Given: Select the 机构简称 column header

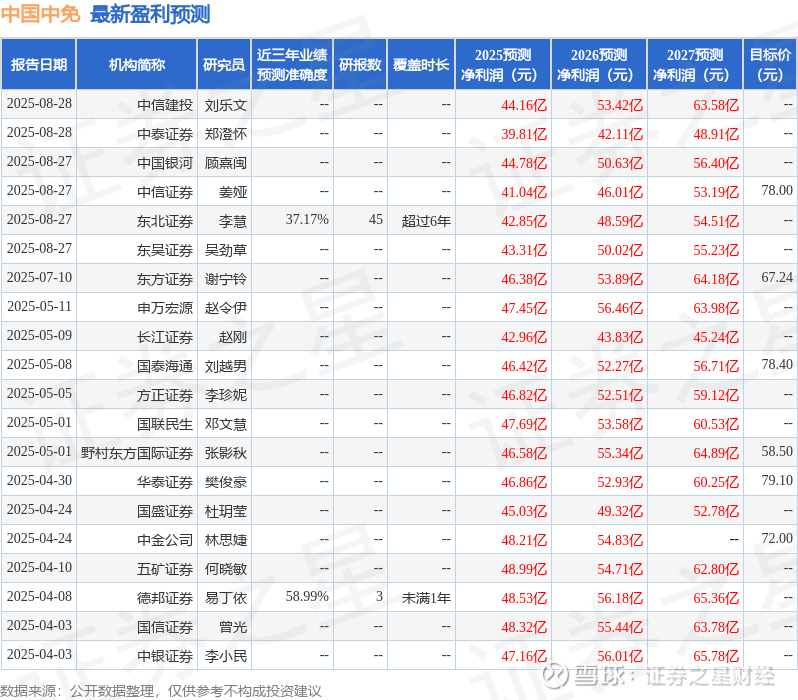Looking at the screenshot, I should [x=137, y=65].
